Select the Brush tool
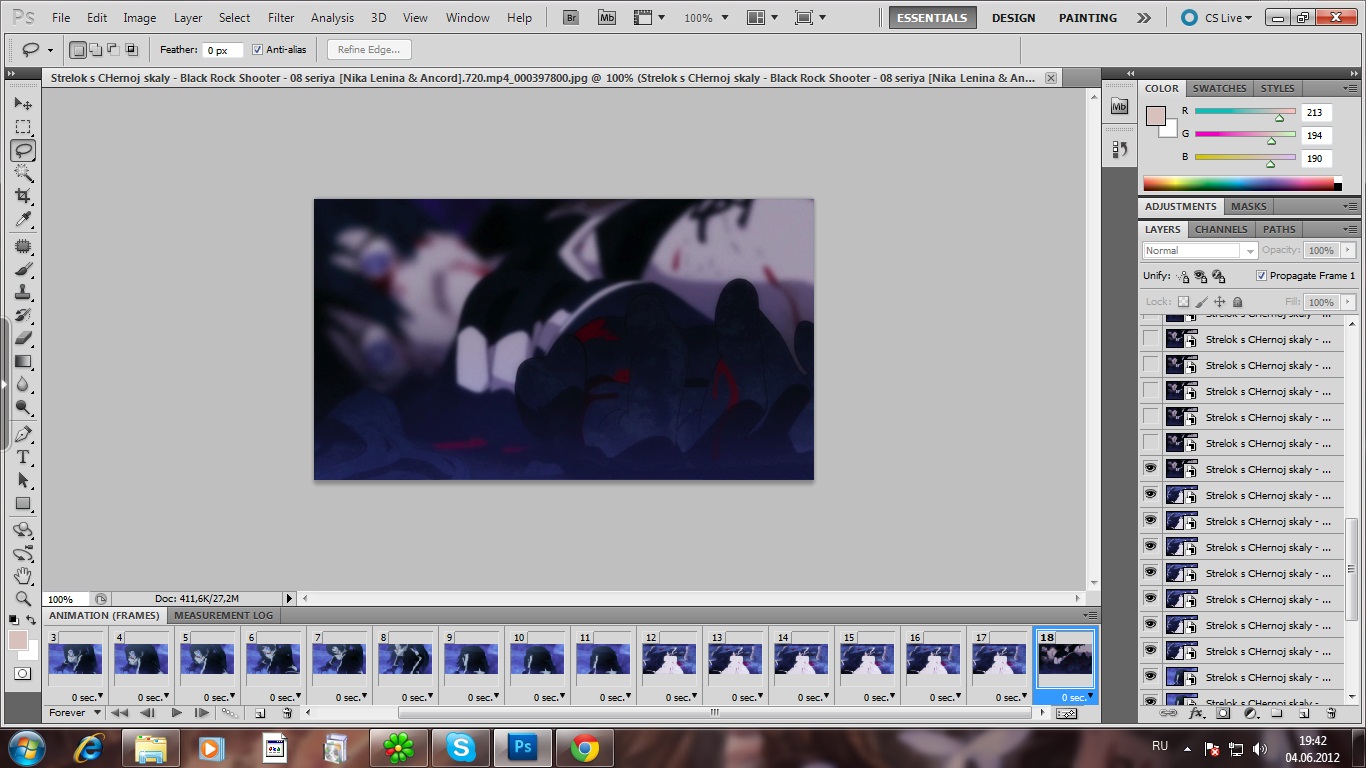1366x768 pixels. point(23,269)
